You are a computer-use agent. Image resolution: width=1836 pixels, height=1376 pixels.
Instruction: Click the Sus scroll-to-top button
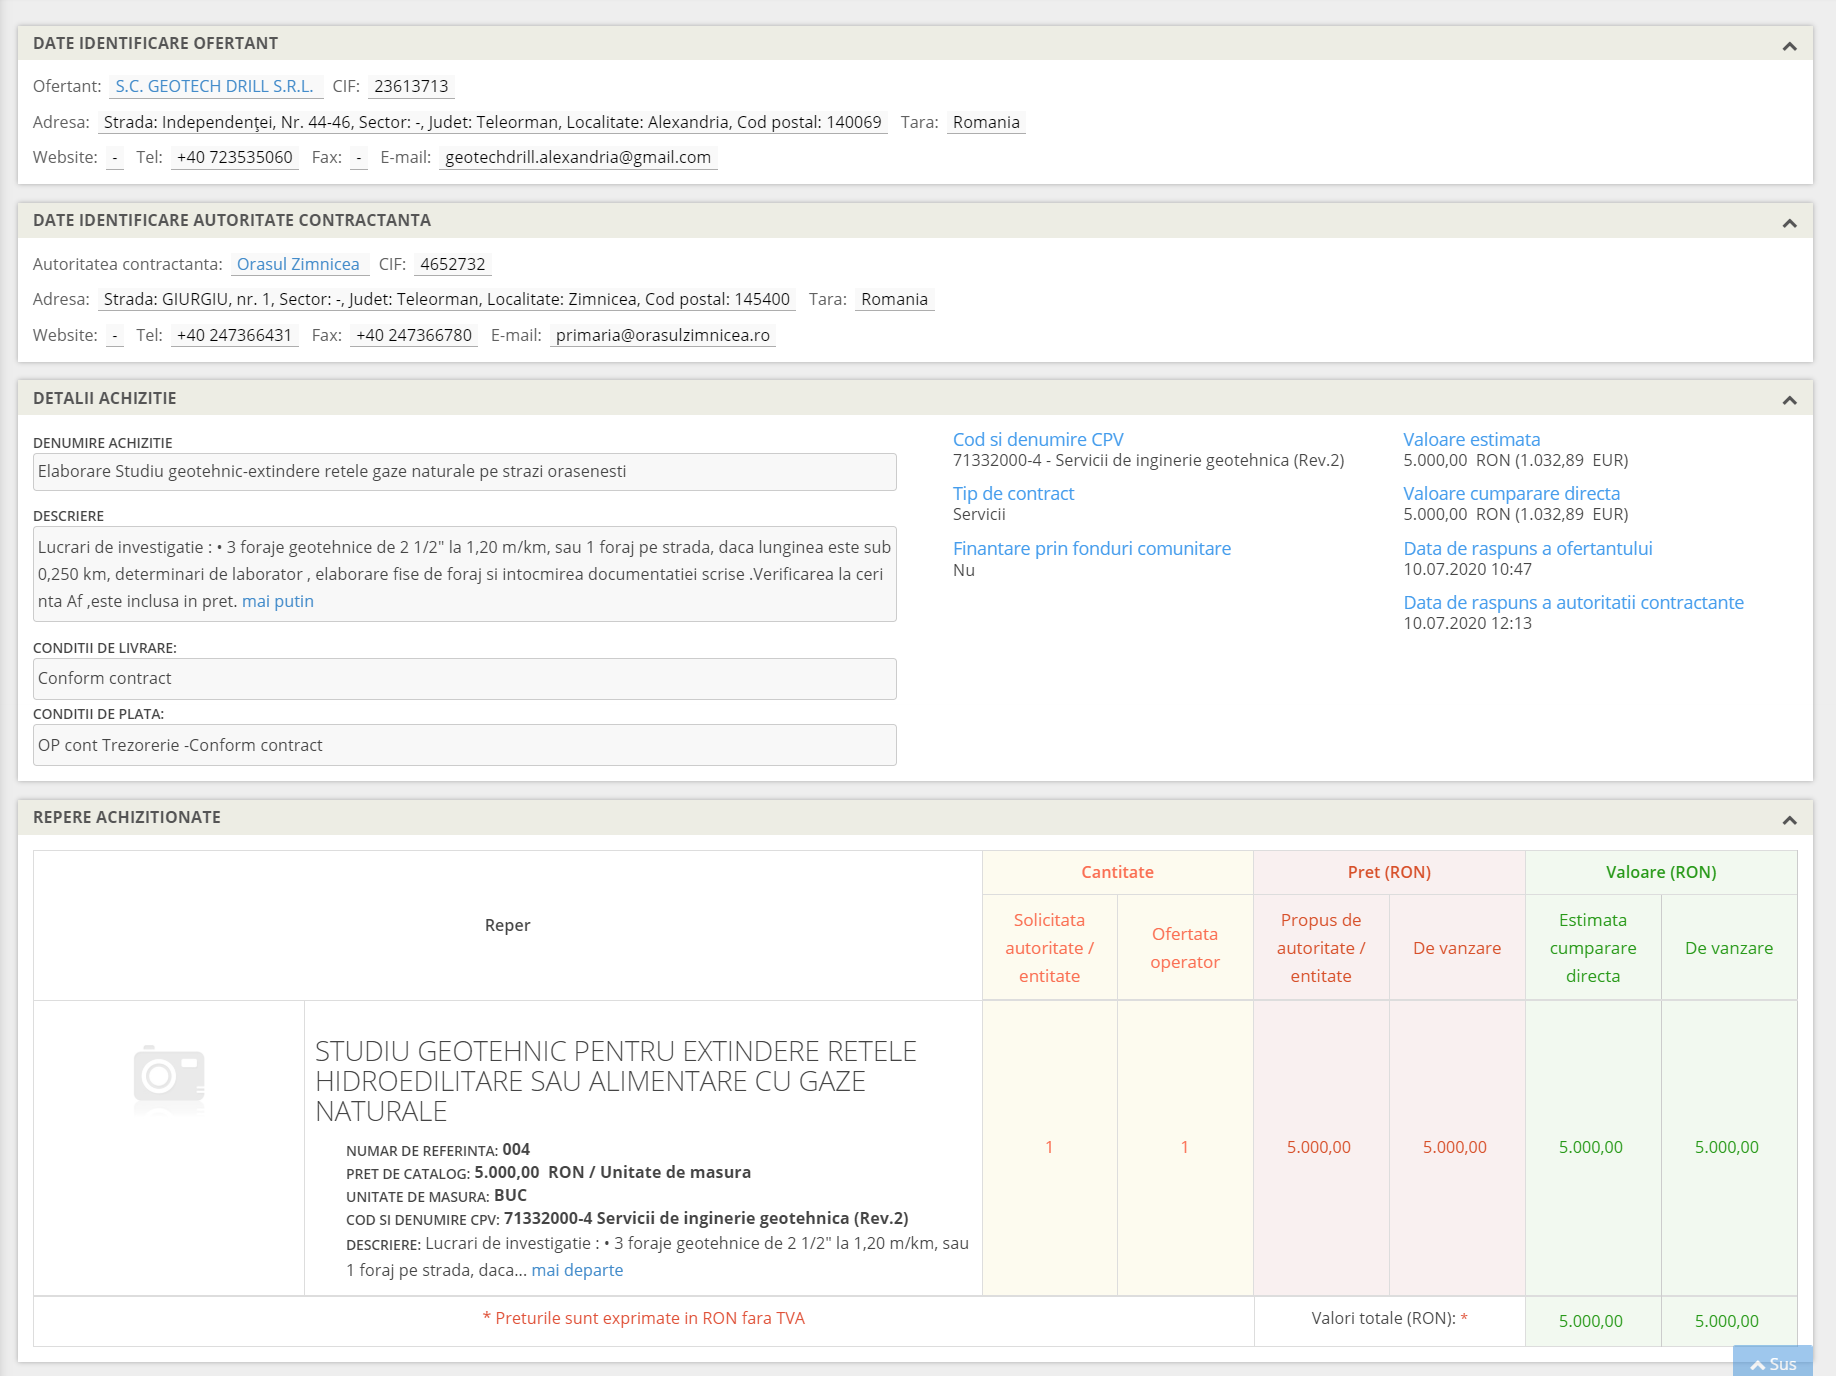pyautogui.click(x=1773, y=1362)
